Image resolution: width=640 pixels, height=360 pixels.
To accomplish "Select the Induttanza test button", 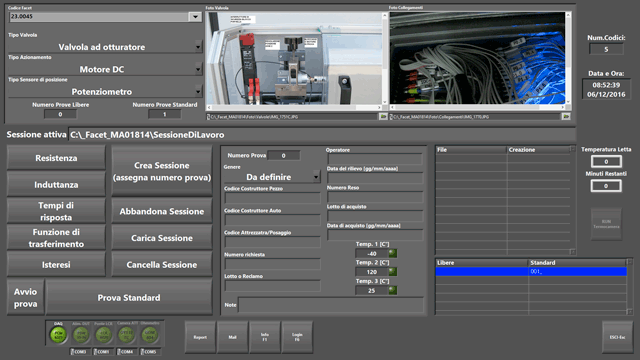I will [x=56, y=185].
